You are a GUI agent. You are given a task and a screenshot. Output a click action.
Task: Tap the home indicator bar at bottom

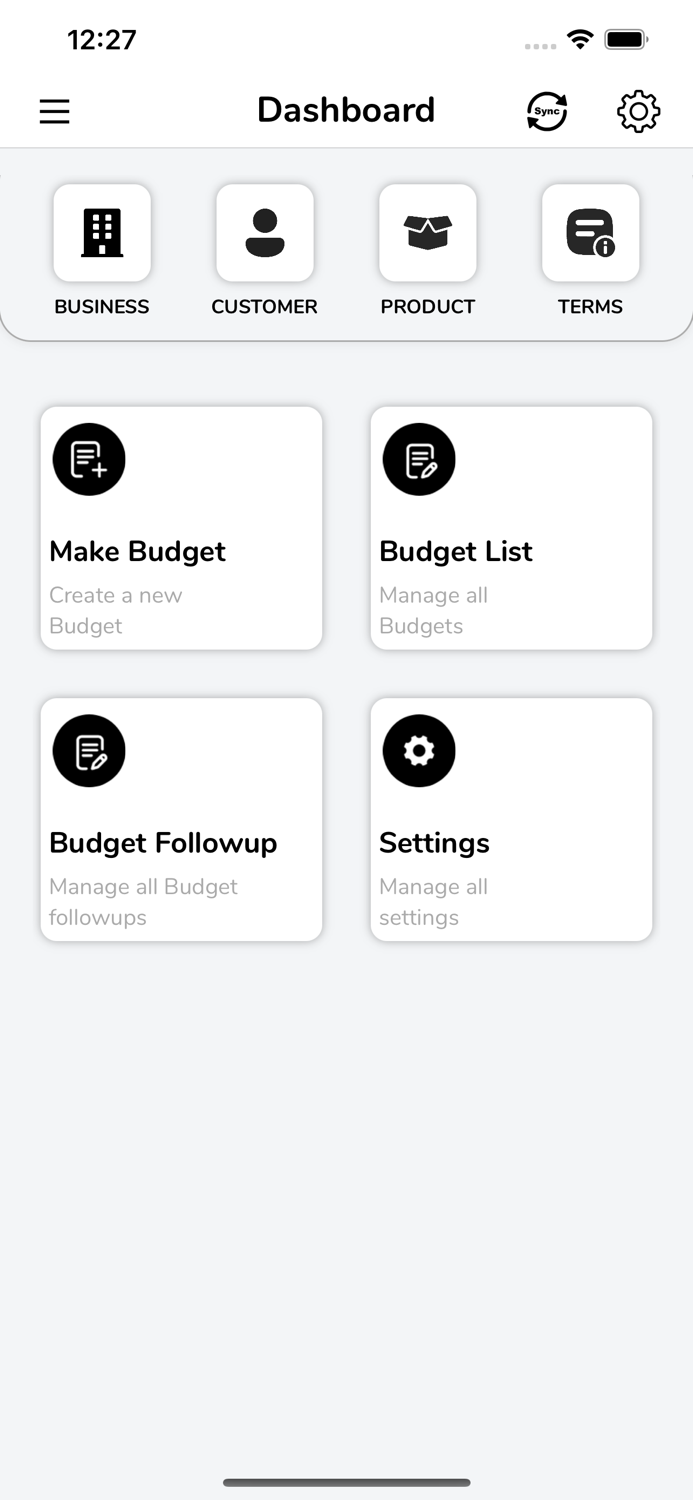pos(346,1483)
